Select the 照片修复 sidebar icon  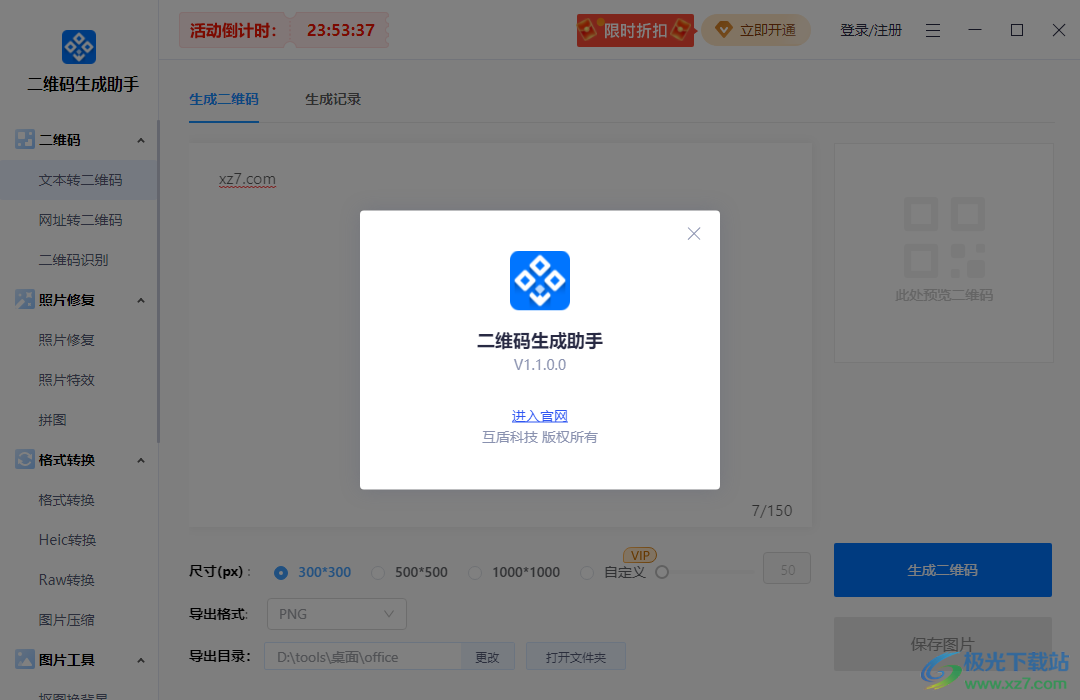(23, 299)
